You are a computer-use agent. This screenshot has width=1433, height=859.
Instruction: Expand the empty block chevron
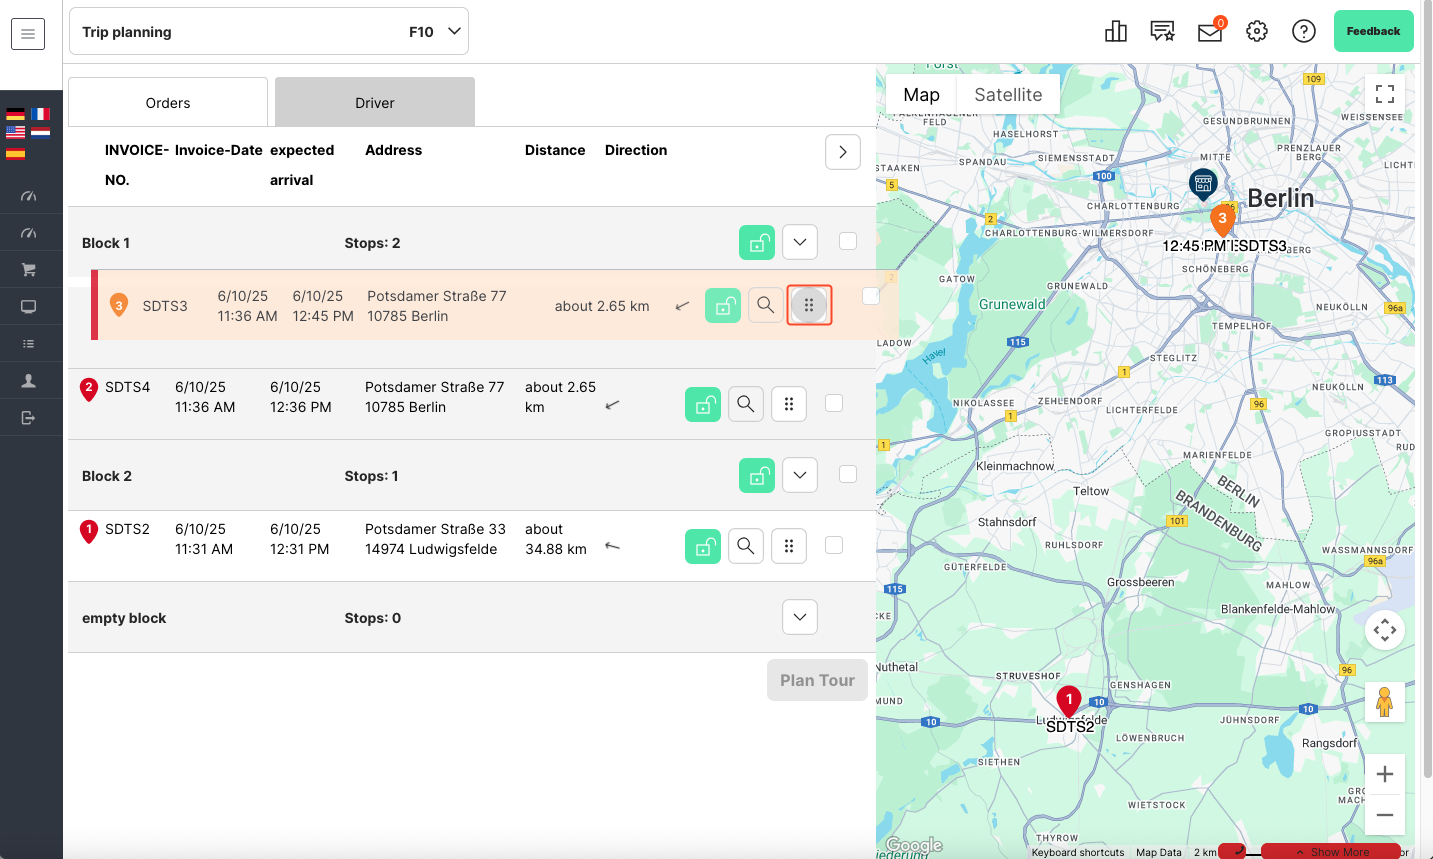click(800, 617)
